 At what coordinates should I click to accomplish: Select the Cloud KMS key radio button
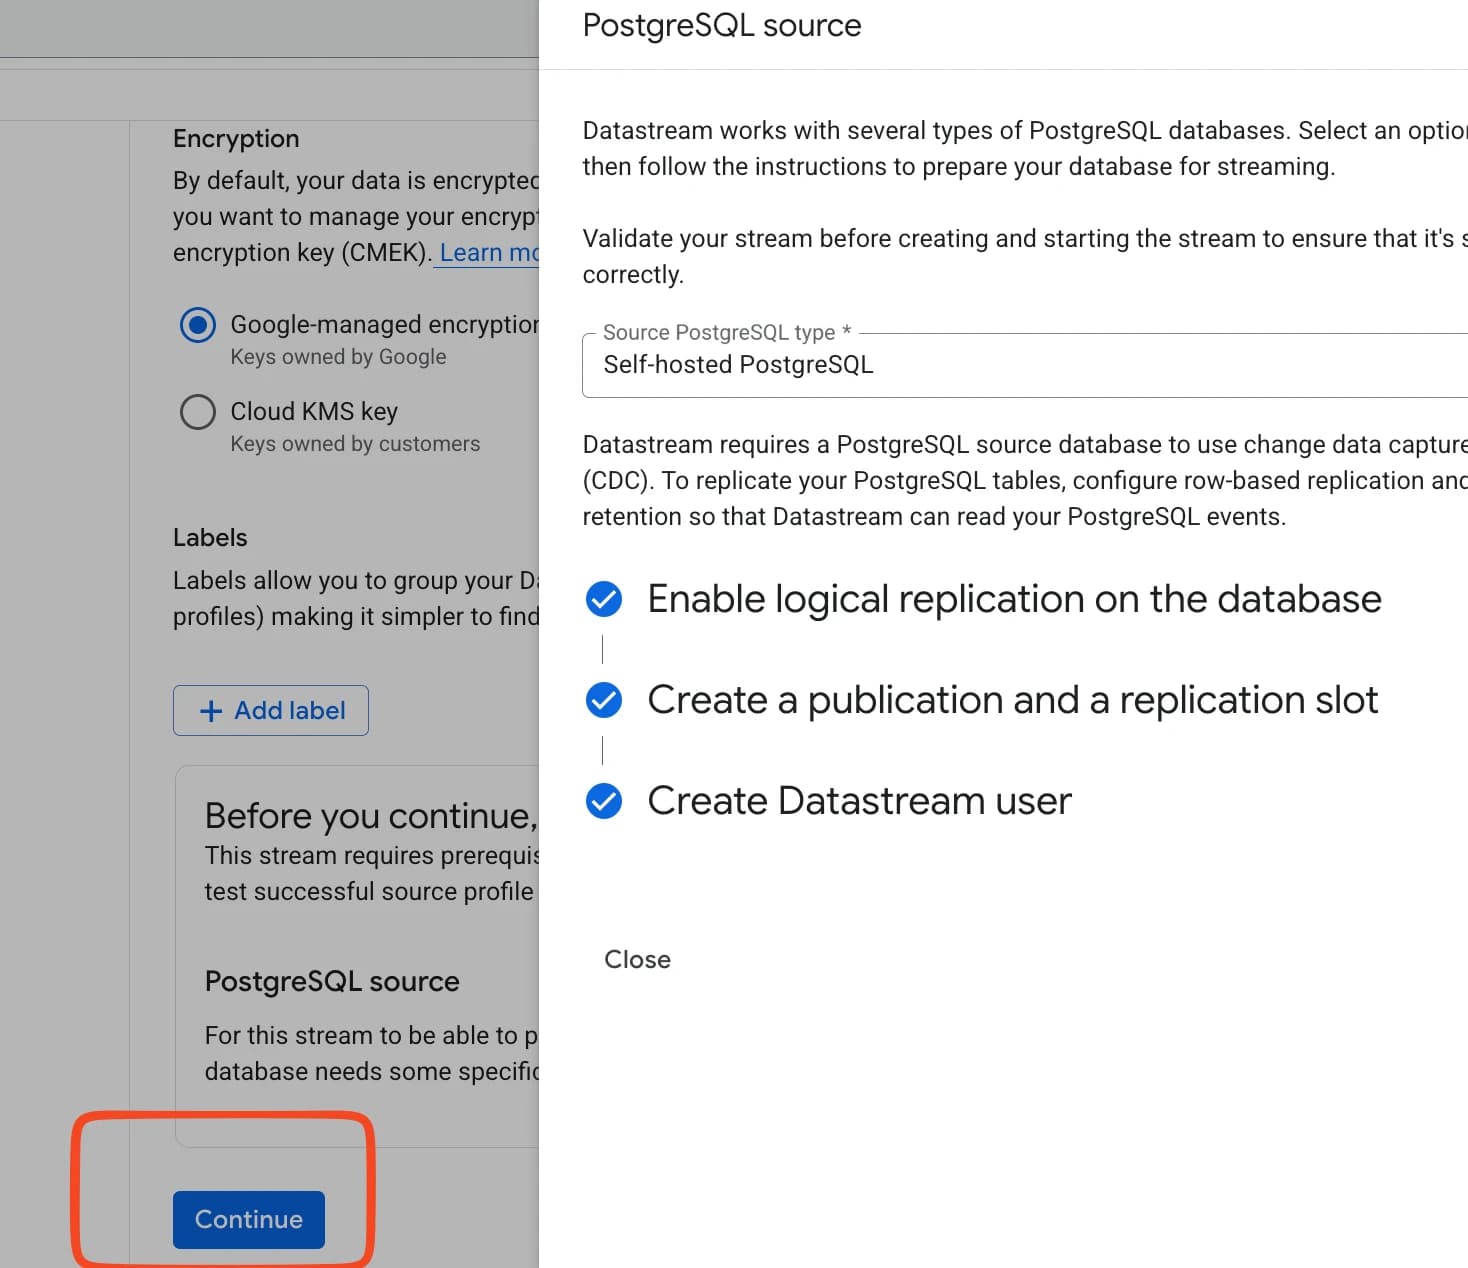198,412
